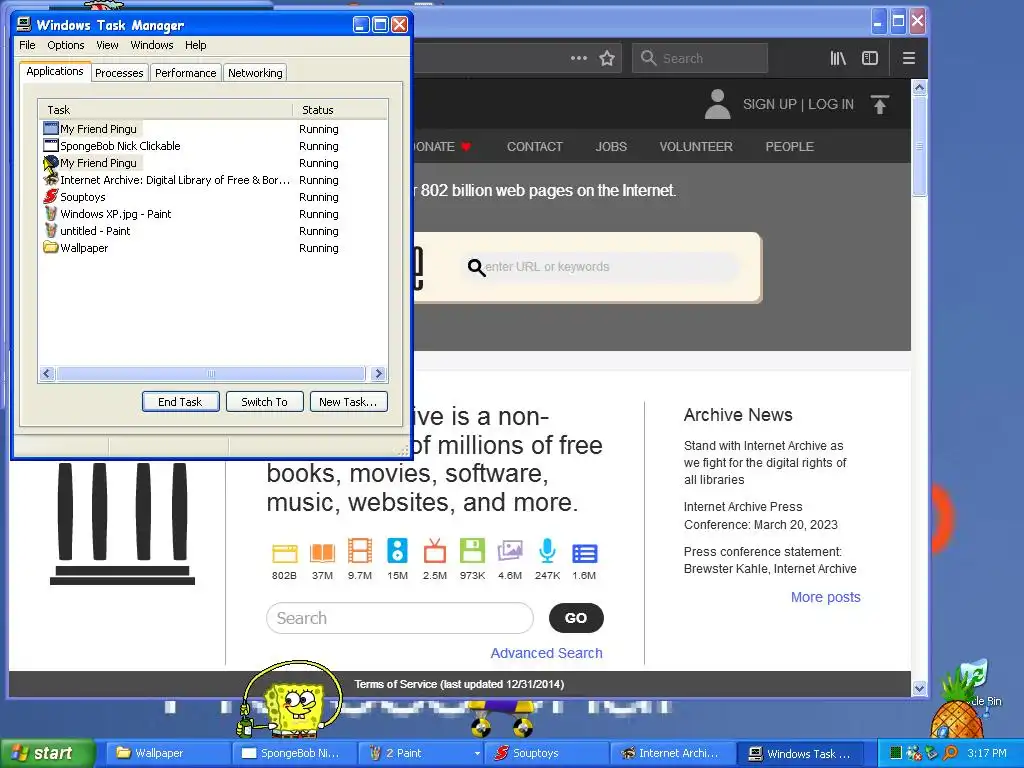Open the TV (2.5M) icon
This screenshot has height=768, width=1024.
435,551
